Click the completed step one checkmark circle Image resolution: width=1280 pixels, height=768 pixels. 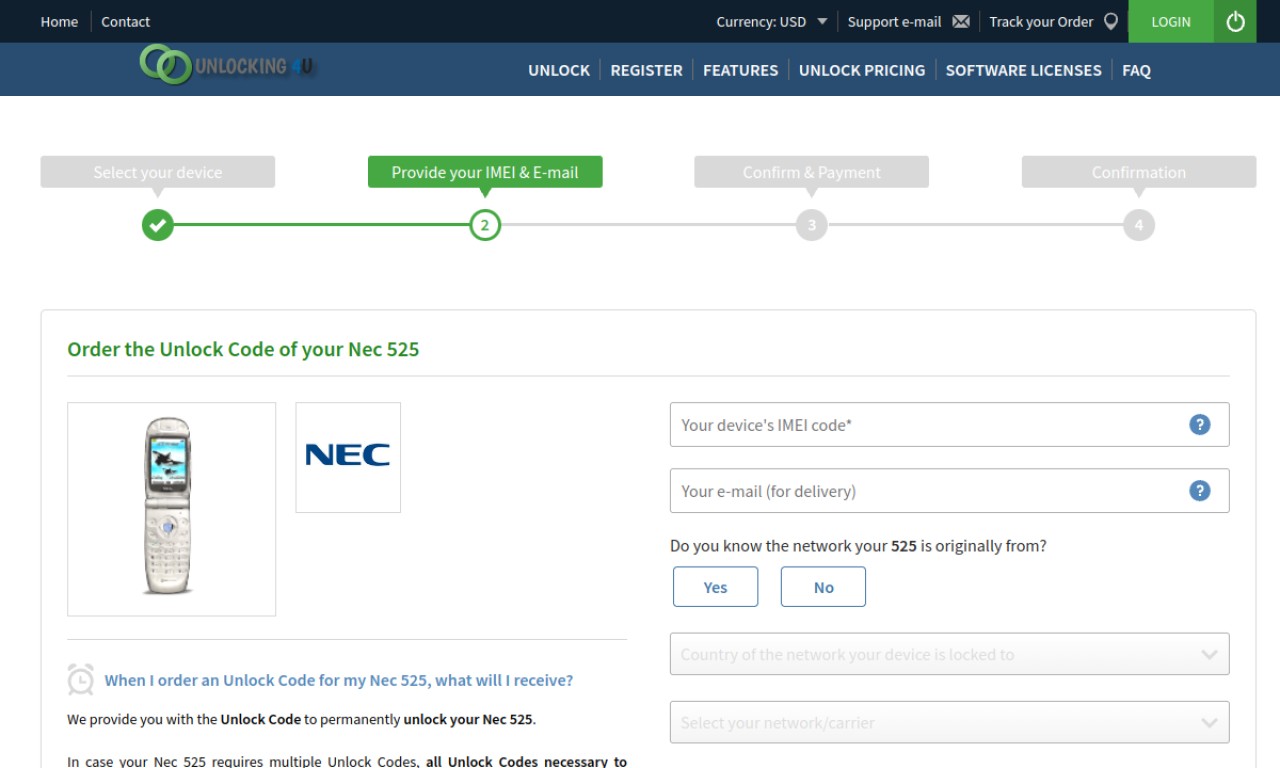pyautogui.click(x=157, y=225)
